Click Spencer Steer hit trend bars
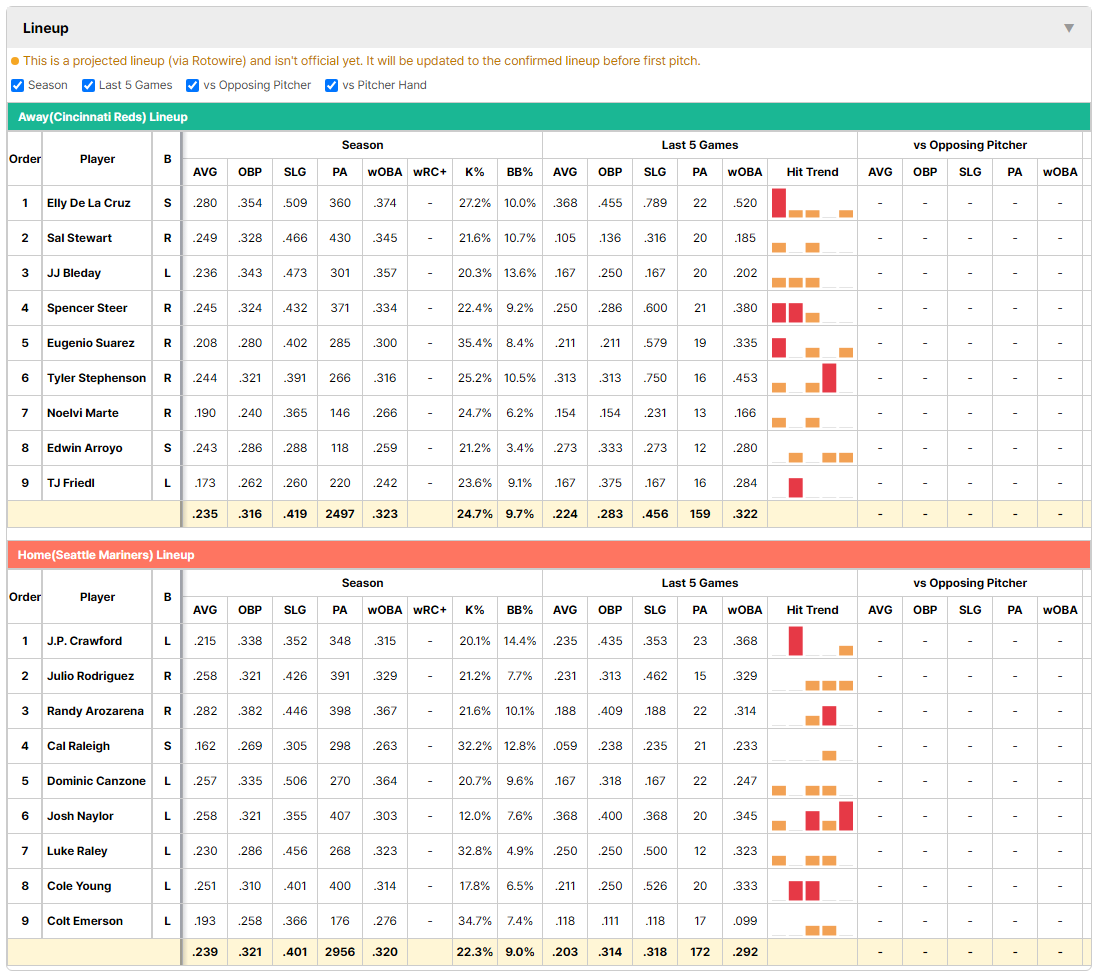 coord(812,308)
